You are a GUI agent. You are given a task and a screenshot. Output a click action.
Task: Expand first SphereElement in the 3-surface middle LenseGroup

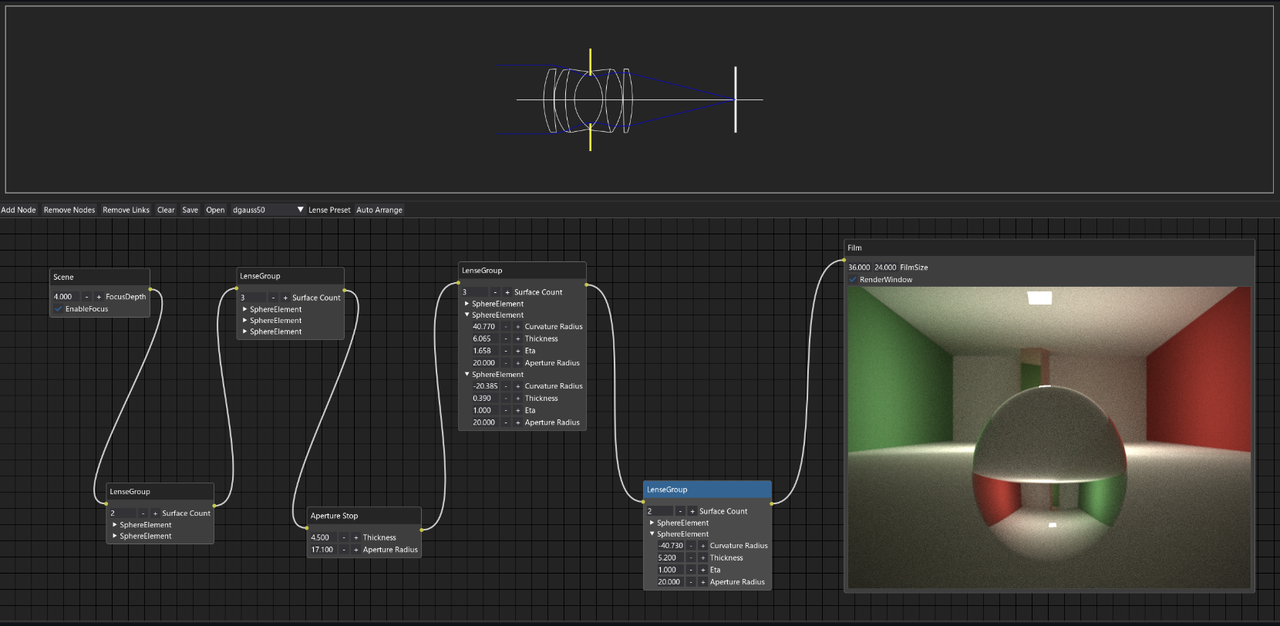click(x=466, y=304)
